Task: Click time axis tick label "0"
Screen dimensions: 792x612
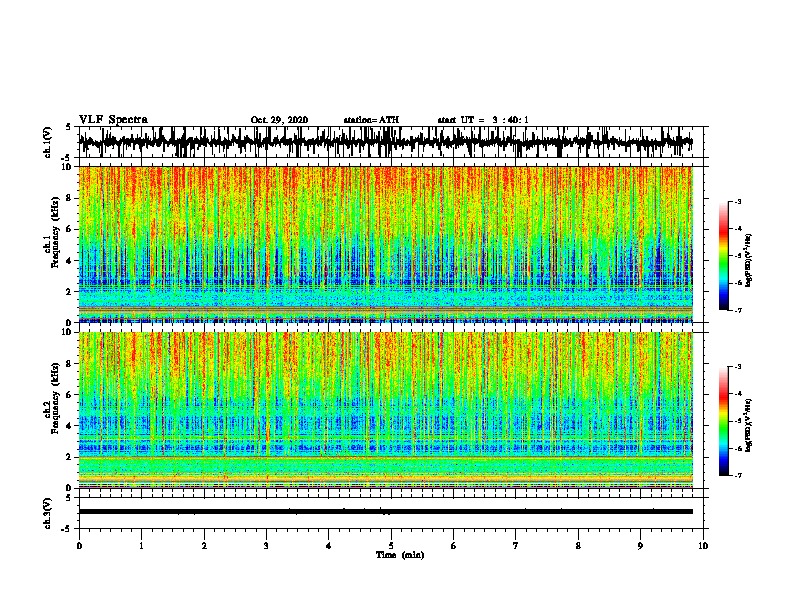Action: (x=79, y=546)
